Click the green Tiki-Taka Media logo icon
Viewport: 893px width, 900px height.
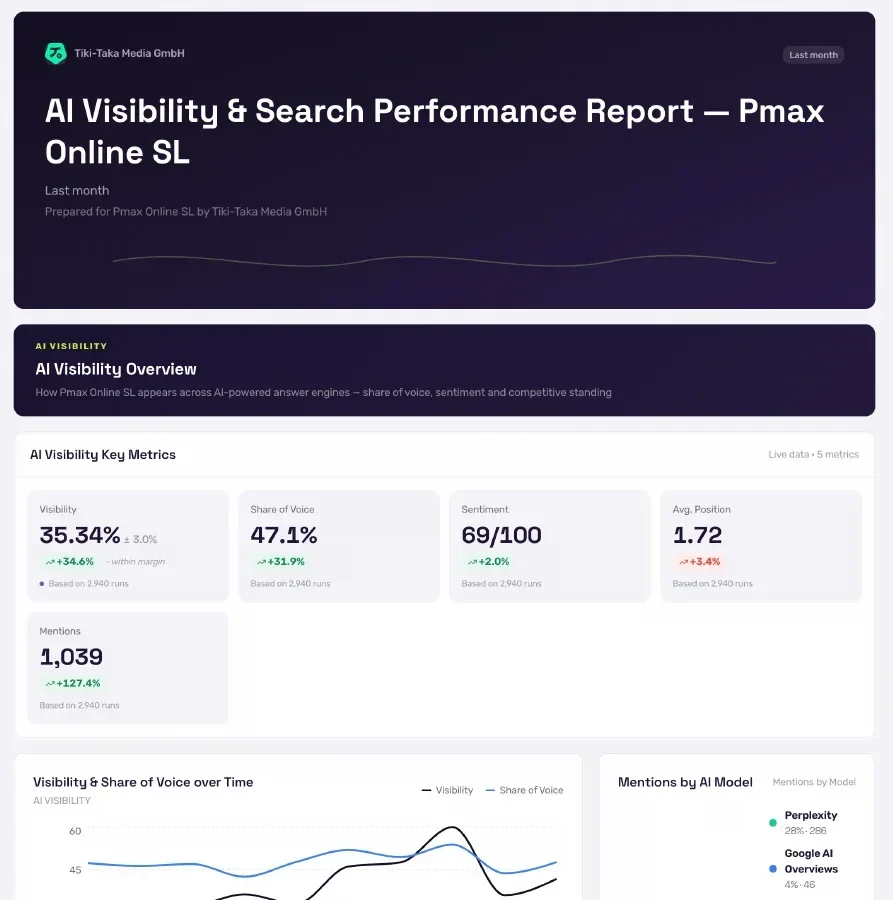click(x=56, y=53)
